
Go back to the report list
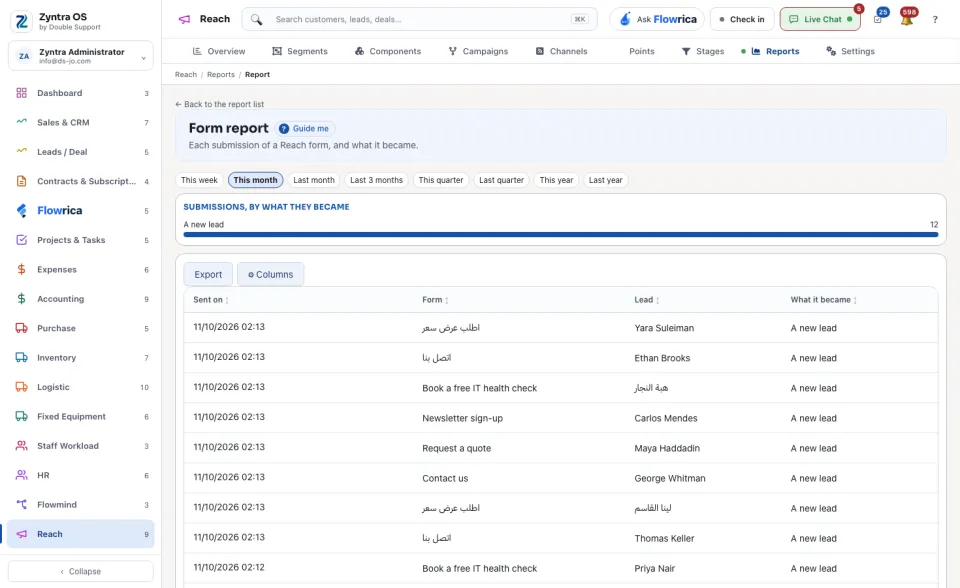pos(219,104)
